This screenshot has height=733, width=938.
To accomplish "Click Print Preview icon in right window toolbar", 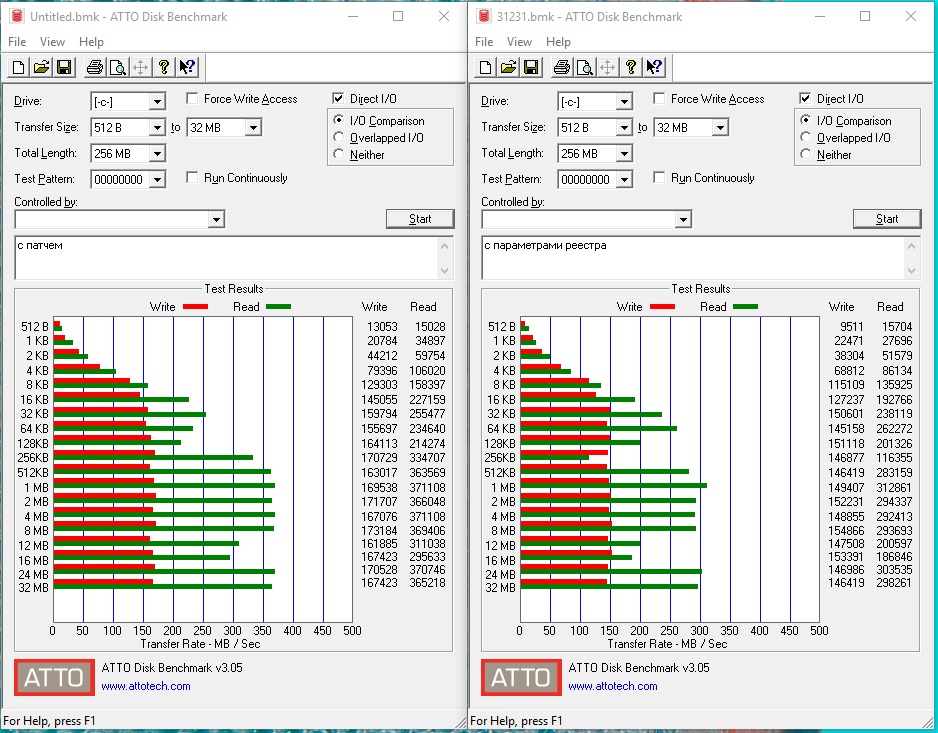I will coord(584,67).
